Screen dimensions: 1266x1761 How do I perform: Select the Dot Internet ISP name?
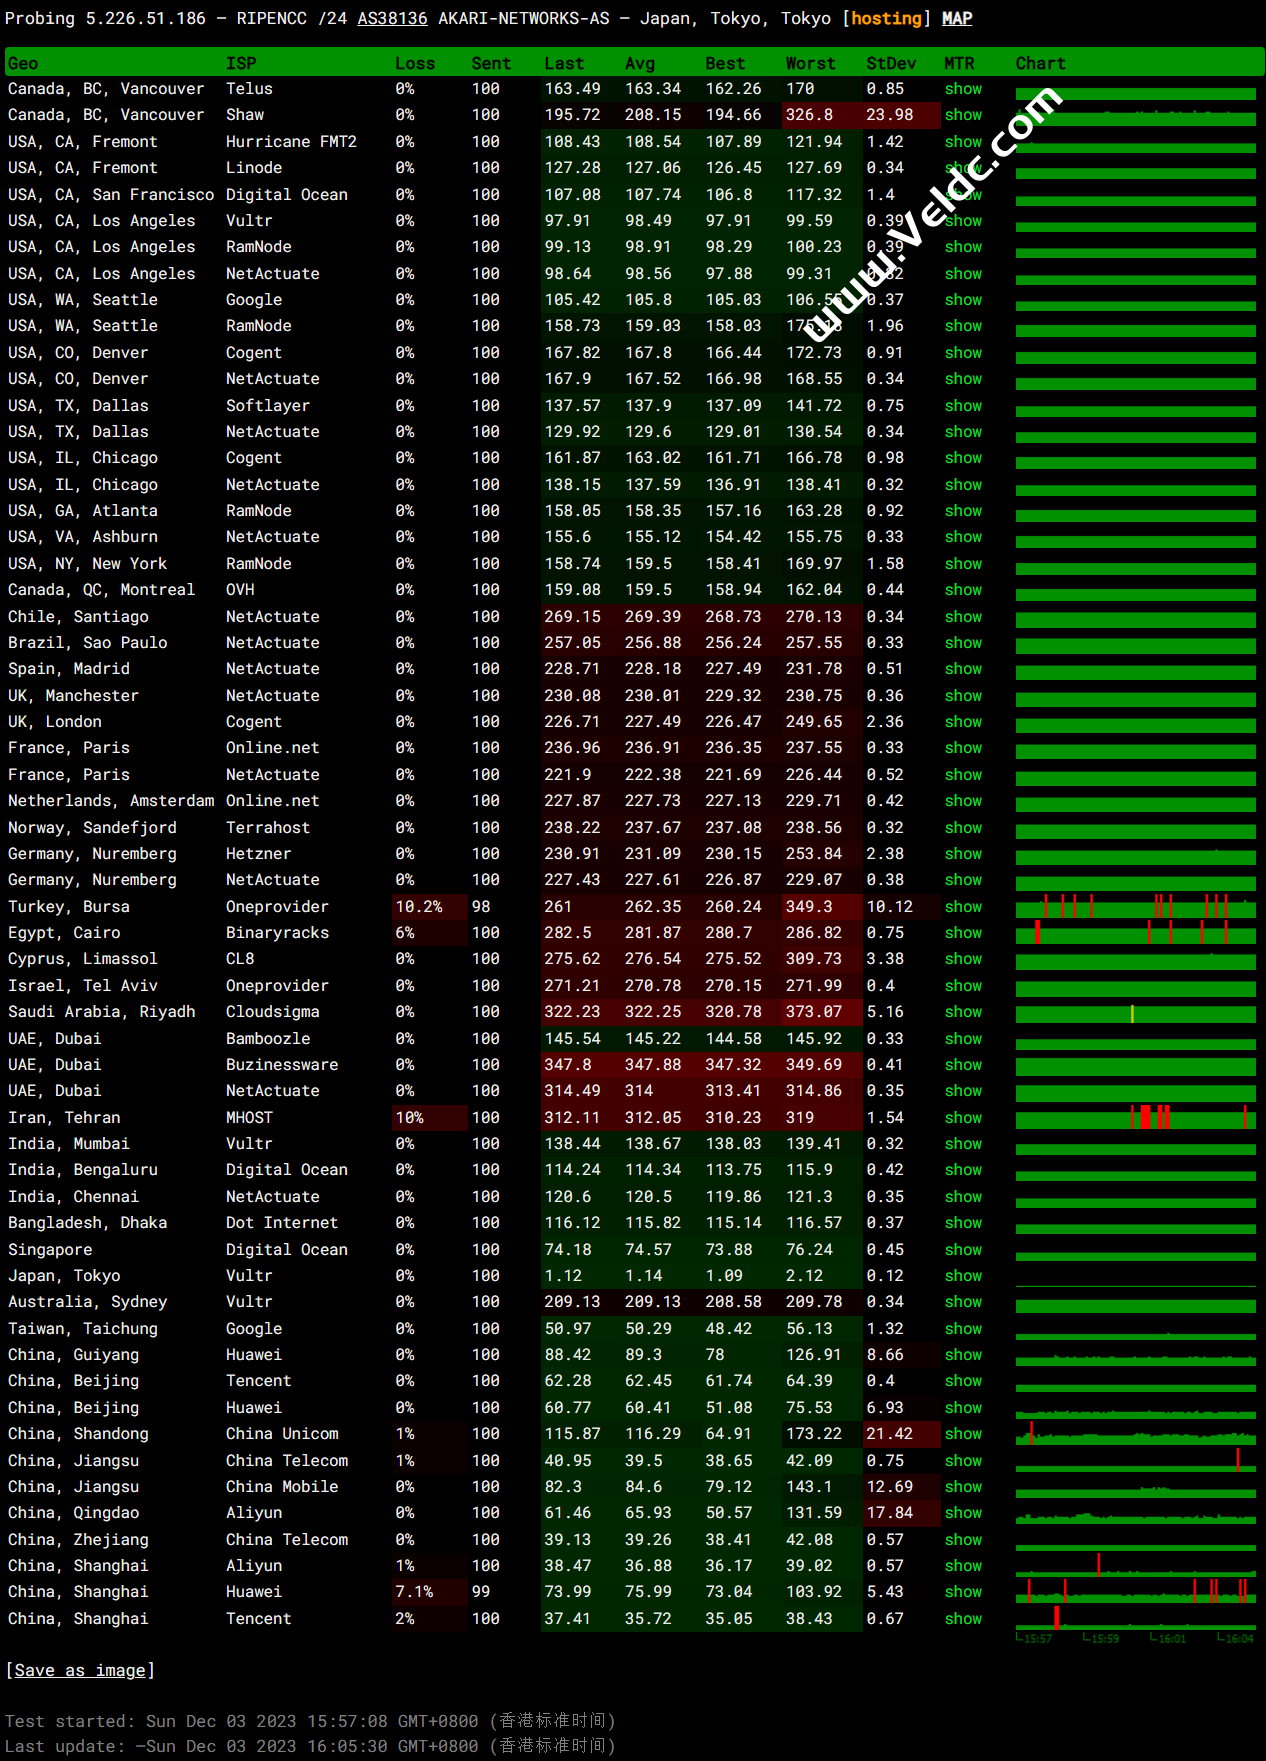[x=282, y=1223]
